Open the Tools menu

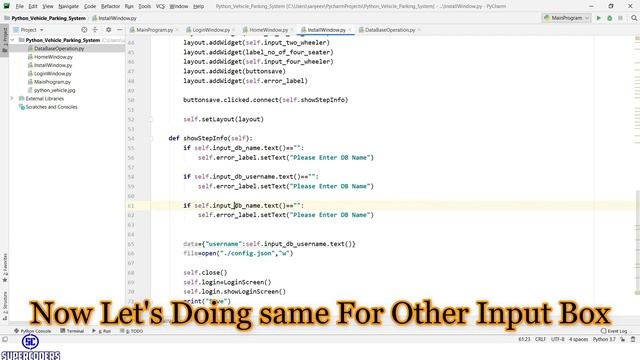pyautogui.click(x=144, y=6)
